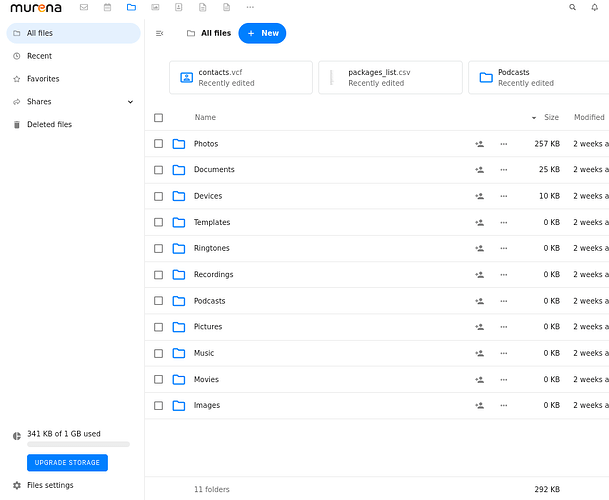Image resolution: width=609 pixels, height=500 pixels.
Task: Check the Images folder checkbox
Action: pos(158,406)
